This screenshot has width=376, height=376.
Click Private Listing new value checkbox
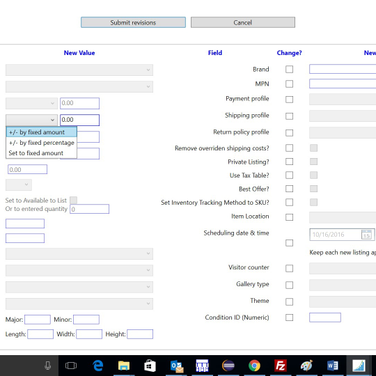coord(314,161)
